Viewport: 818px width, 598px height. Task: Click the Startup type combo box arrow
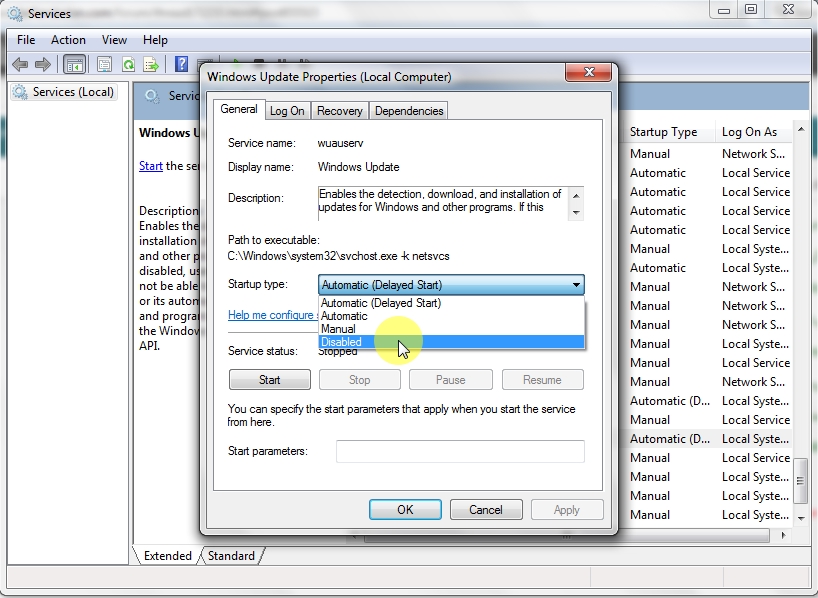click(576, 285)
